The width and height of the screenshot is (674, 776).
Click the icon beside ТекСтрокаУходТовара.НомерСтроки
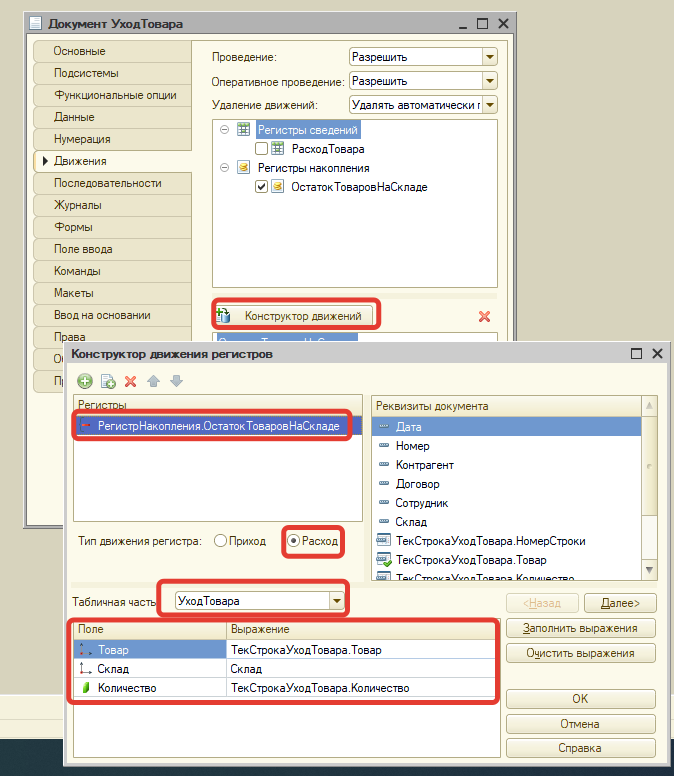tap(384, 540)
